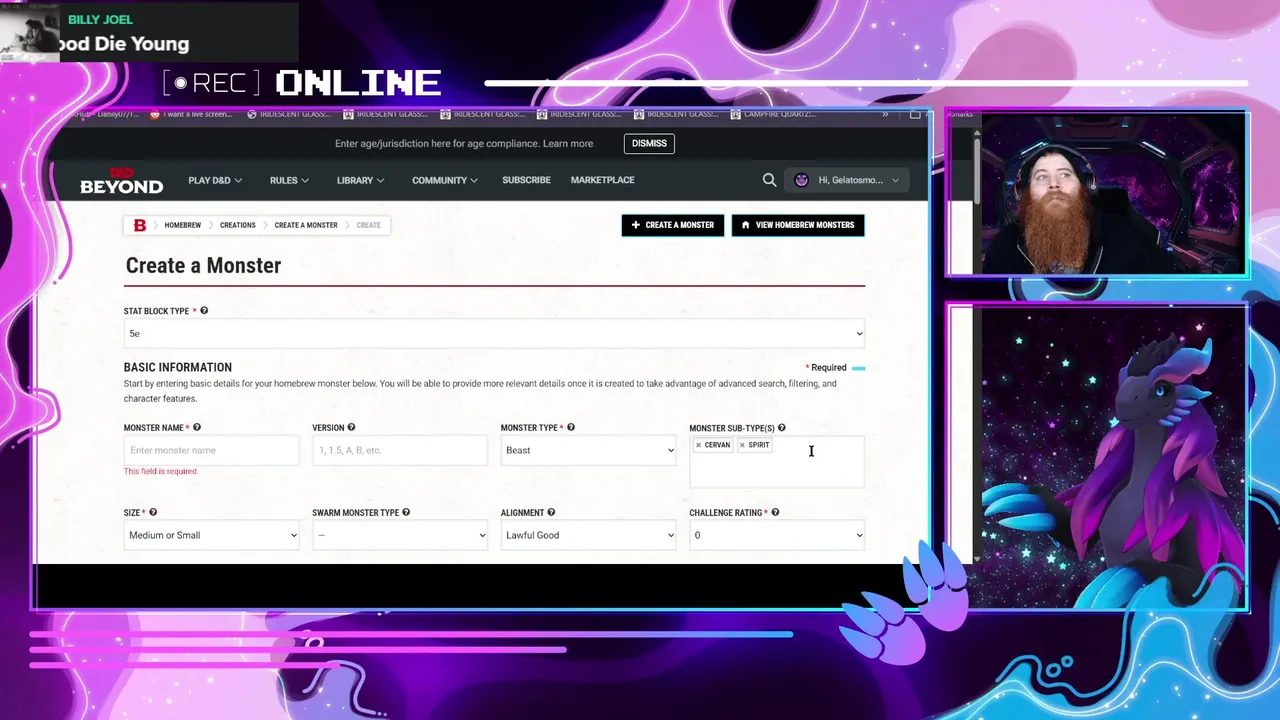Image resolution: width=1280 pixels, height=720 pixels.
Task: Open Monster Type help icon
Action: 571,428
